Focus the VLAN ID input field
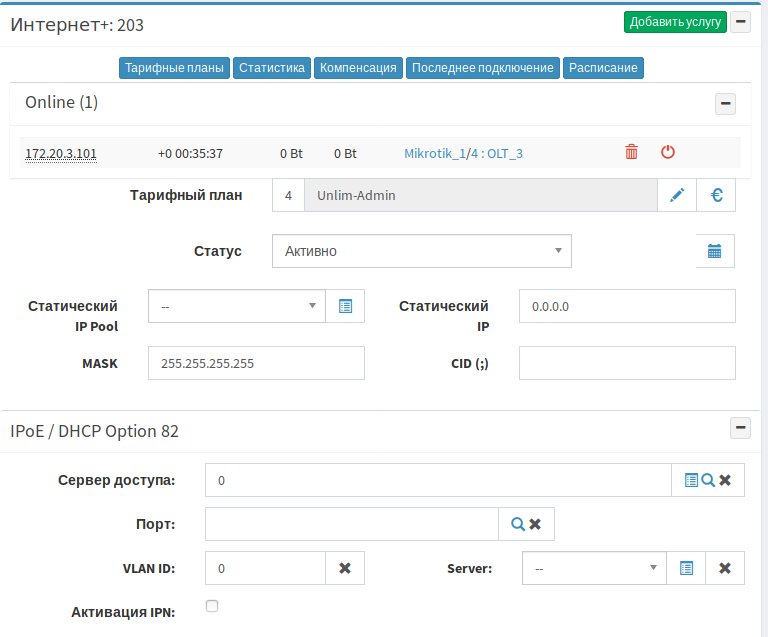The height and width of the screenshot is (637, 768). tap(265, 568)
